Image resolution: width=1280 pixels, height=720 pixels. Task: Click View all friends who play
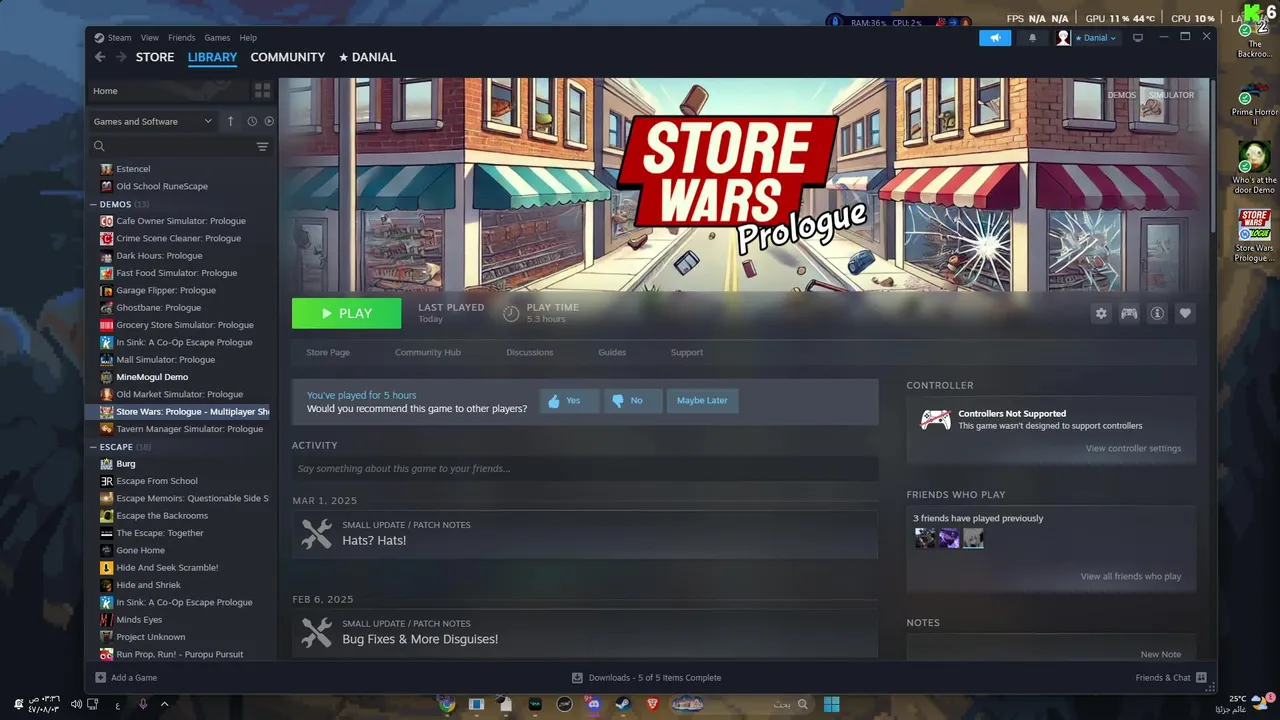pos(1130,576)
